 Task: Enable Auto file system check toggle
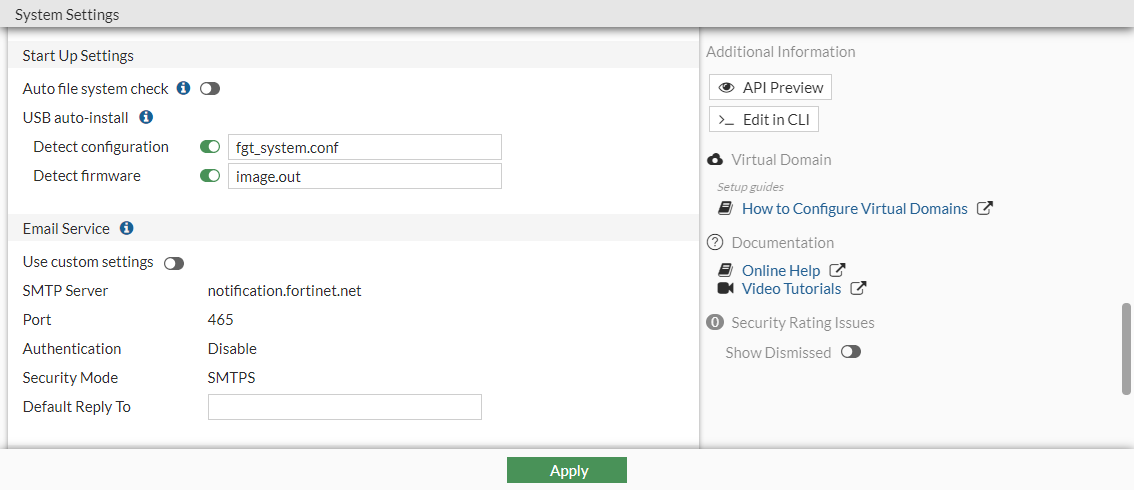coord(210,89)
